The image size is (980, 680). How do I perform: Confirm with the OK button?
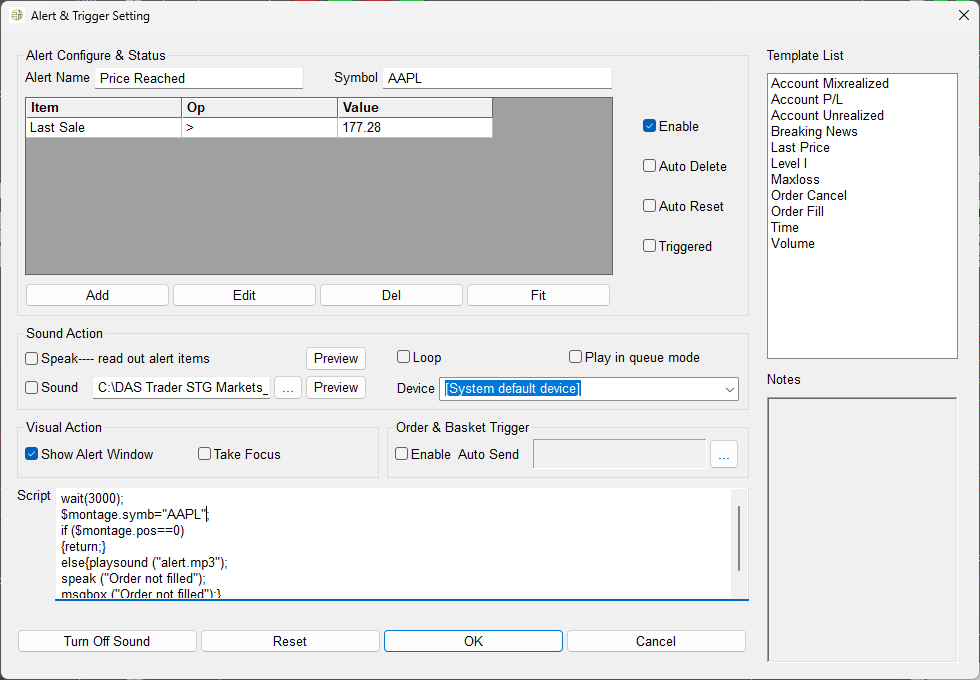click(x=473, y=641)
